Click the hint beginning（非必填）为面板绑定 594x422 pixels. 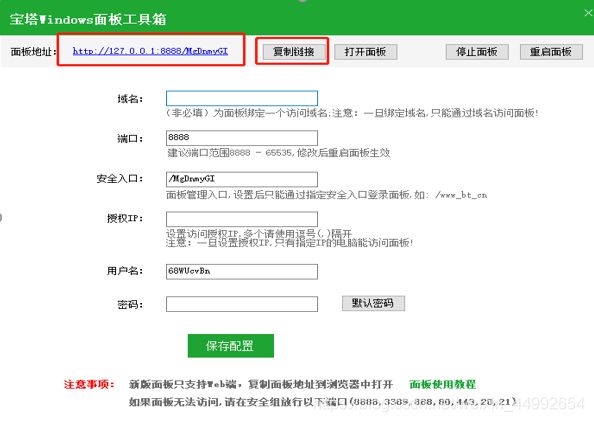pyautogui.click(x=352, y=113)
